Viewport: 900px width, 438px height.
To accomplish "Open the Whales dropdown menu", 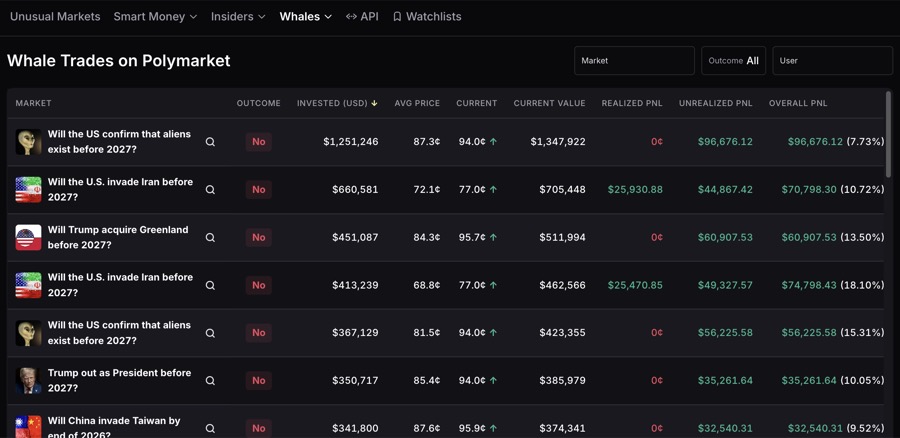I will click(x=305, y=17).
